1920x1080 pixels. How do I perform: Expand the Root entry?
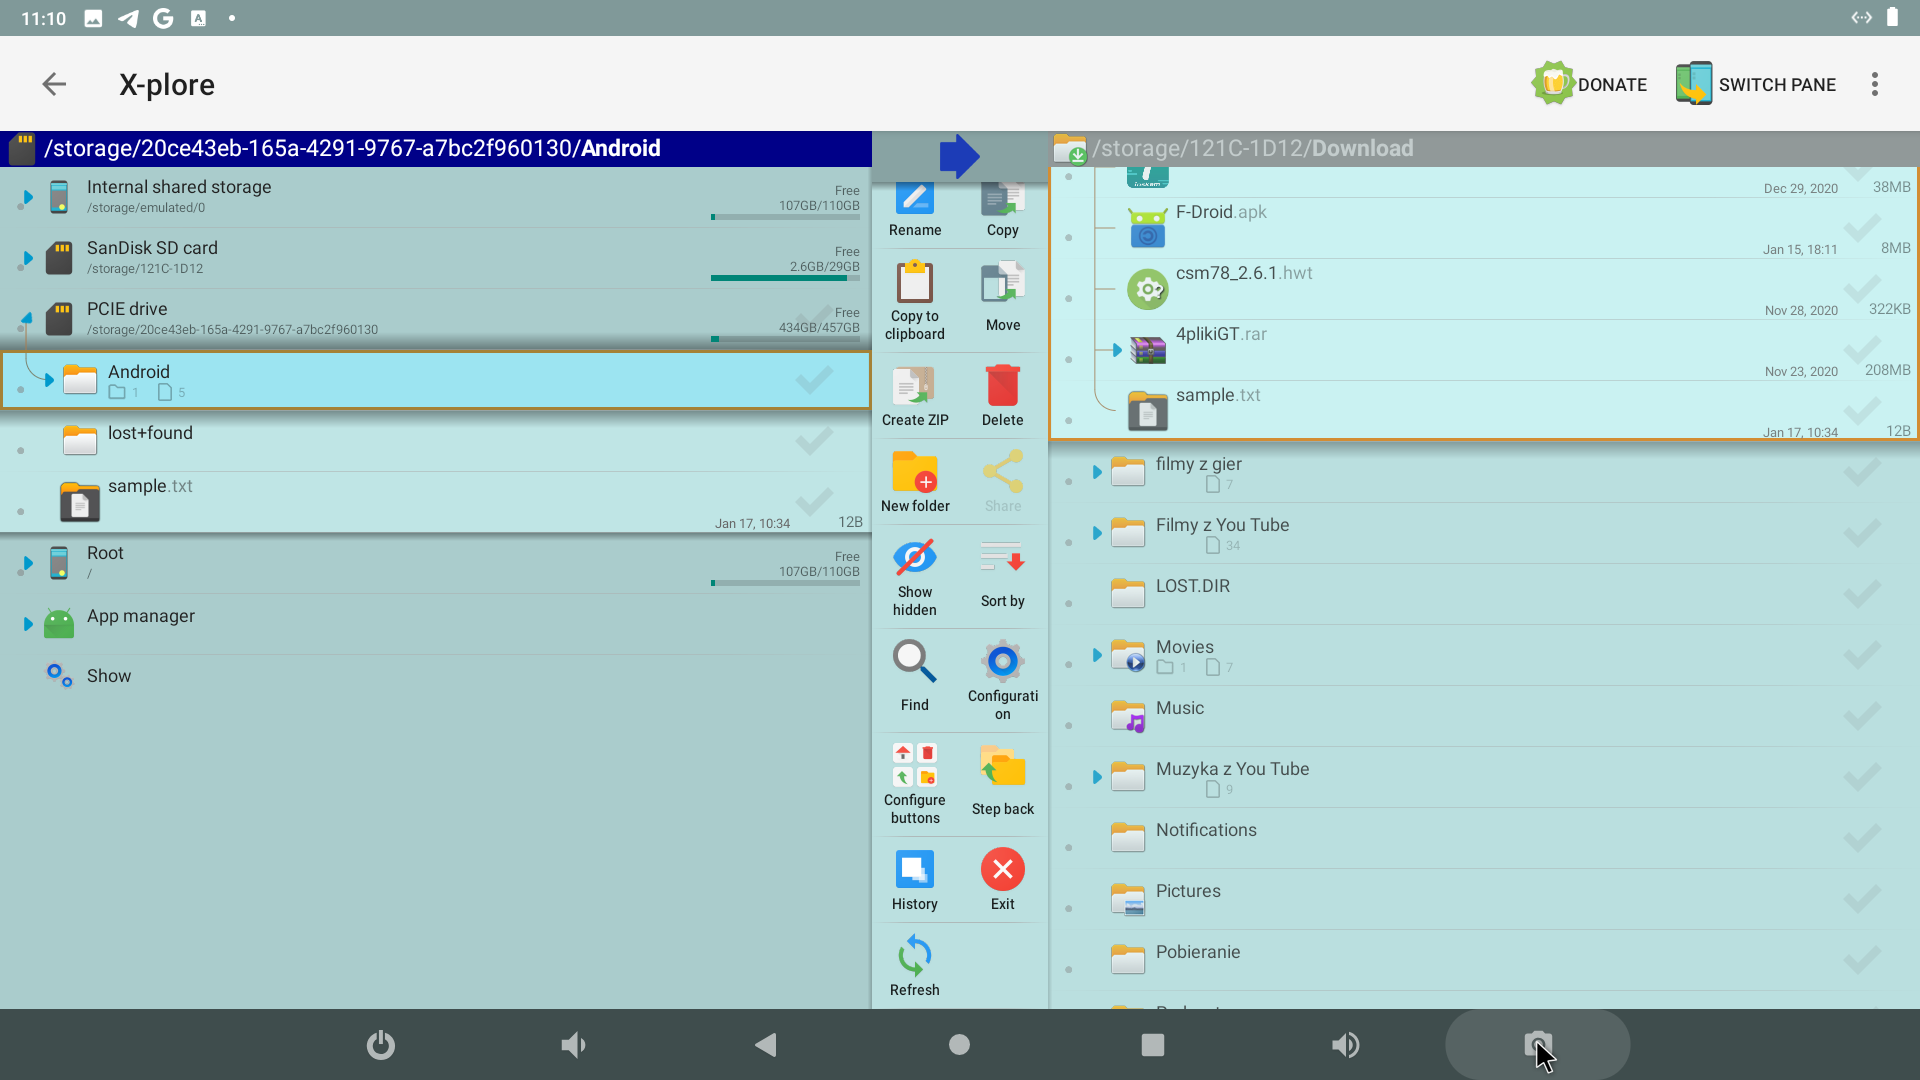coord(27,564)
